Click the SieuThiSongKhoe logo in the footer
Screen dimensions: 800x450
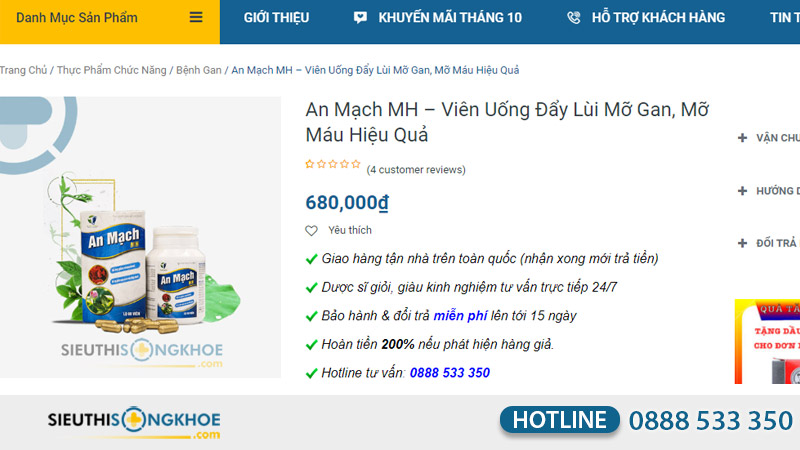[x=134, y=422]
